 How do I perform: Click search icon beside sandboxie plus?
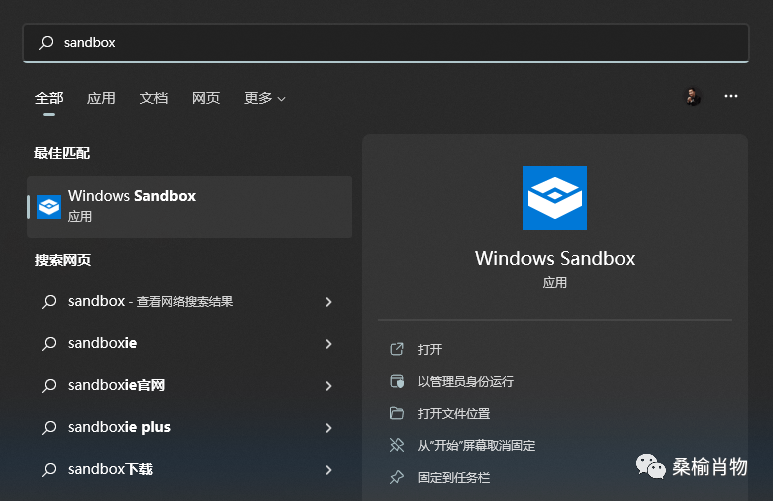[49, 427]
